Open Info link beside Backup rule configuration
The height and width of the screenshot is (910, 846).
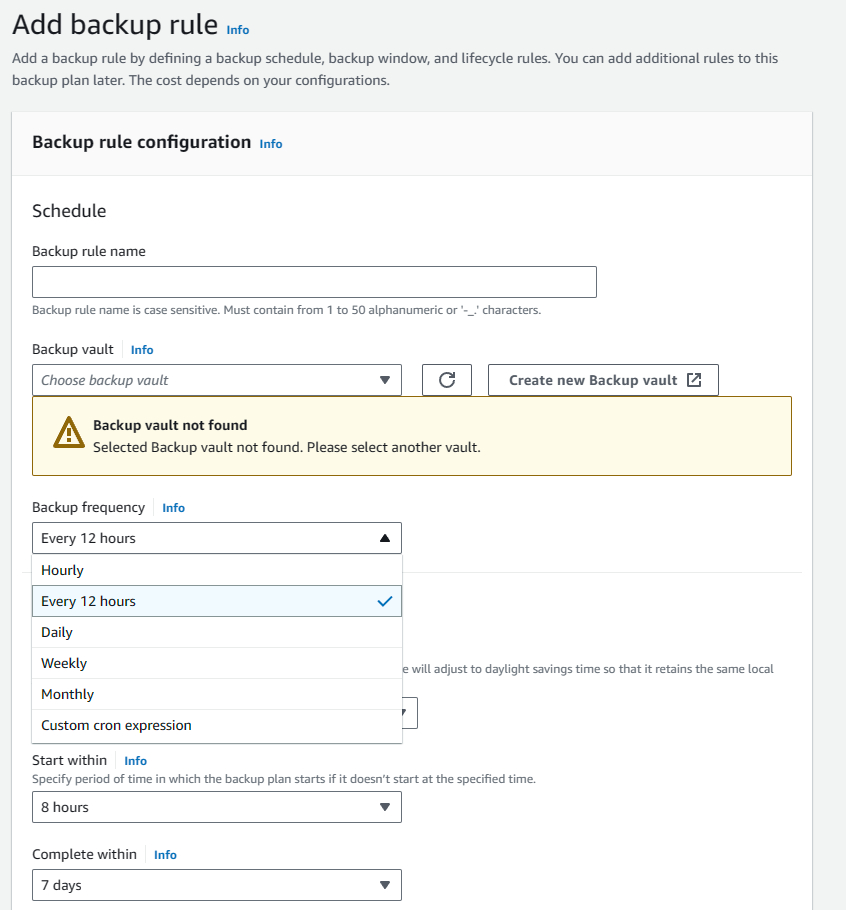[x=271, y=144]
